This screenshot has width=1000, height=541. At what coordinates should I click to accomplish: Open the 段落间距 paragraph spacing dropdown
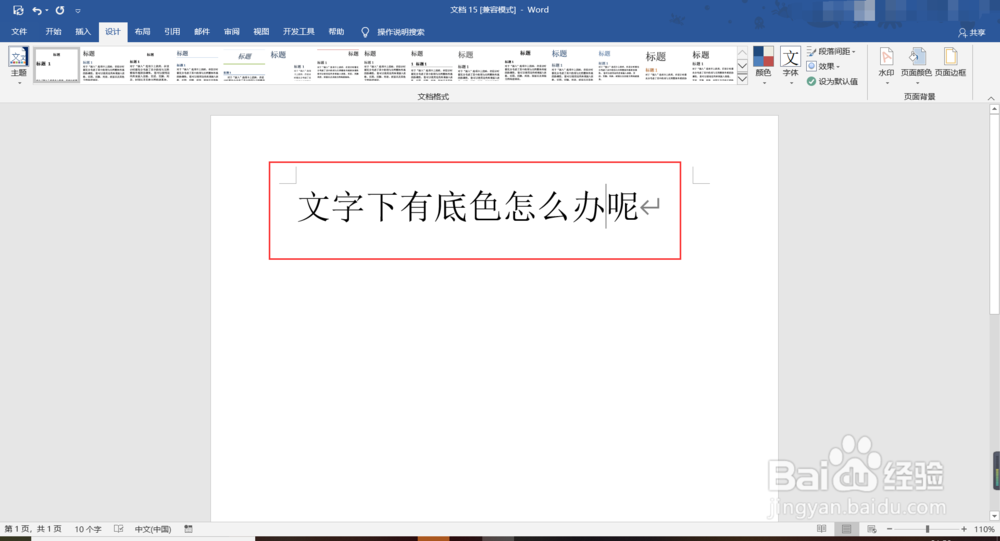tap(832, 51)
